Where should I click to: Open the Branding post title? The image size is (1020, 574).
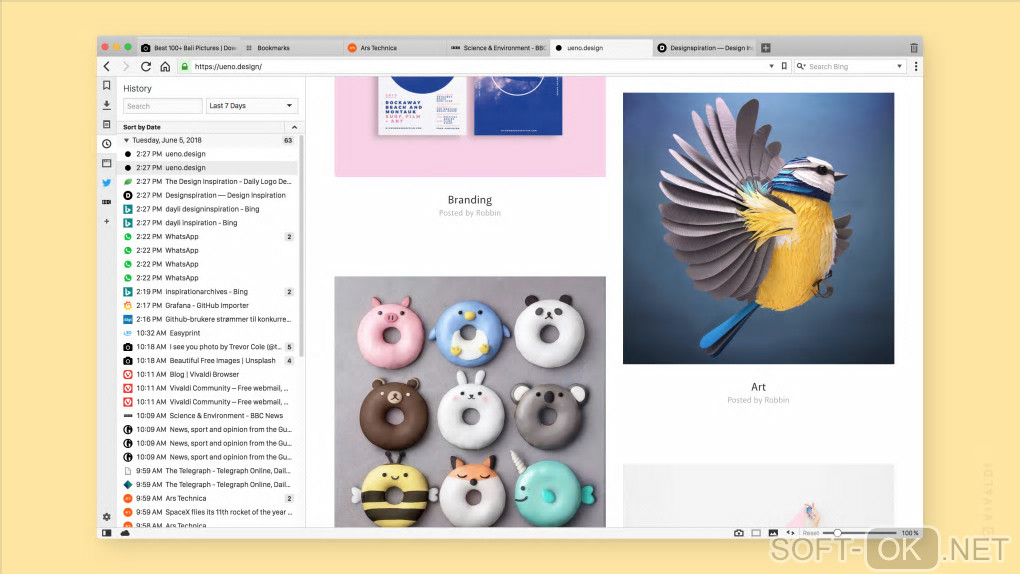[470, 200]
